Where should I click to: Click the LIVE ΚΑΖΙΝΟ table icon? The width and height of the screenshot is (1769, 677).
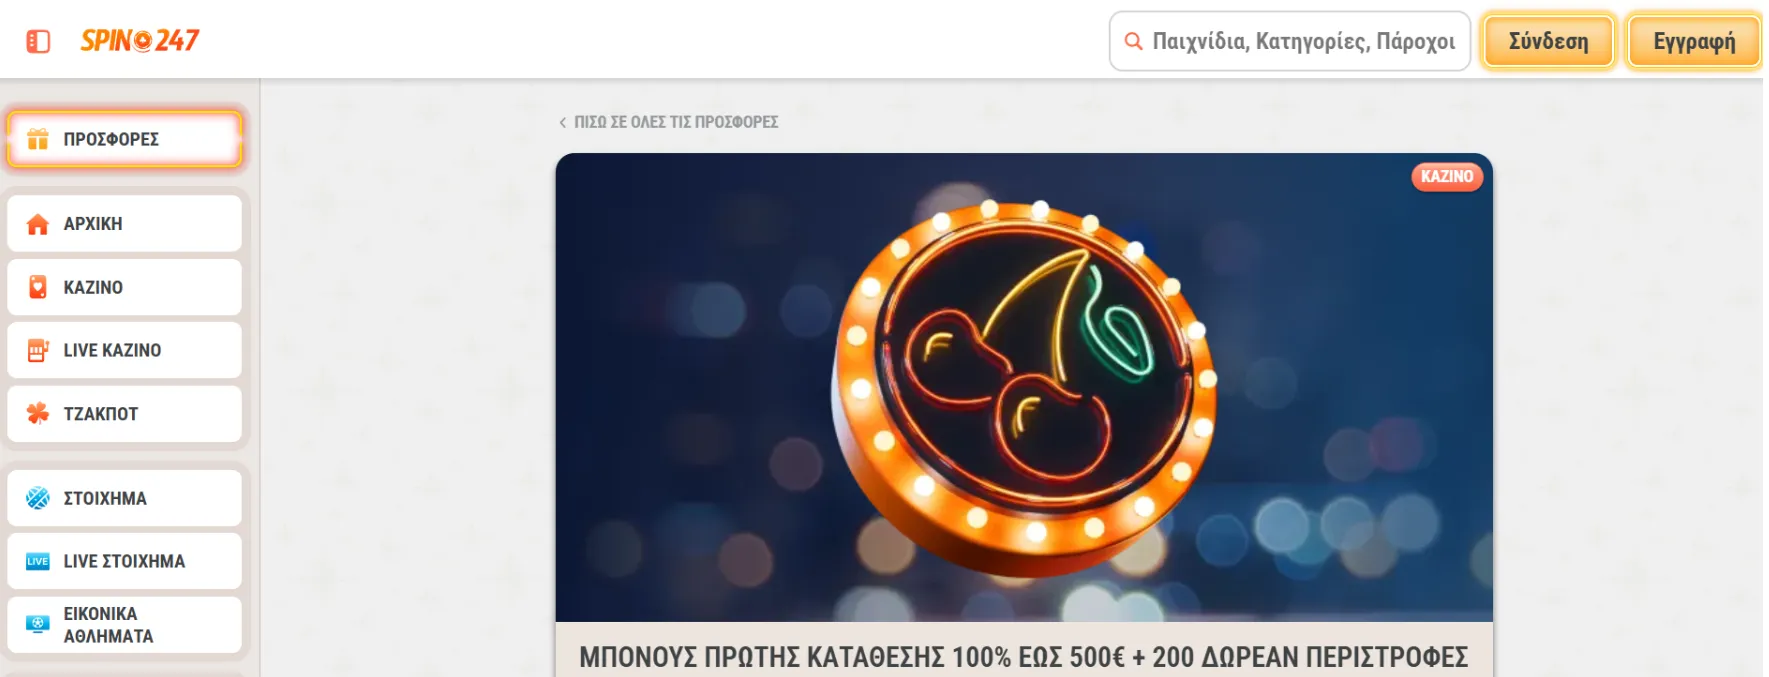(x=38, y=350)
